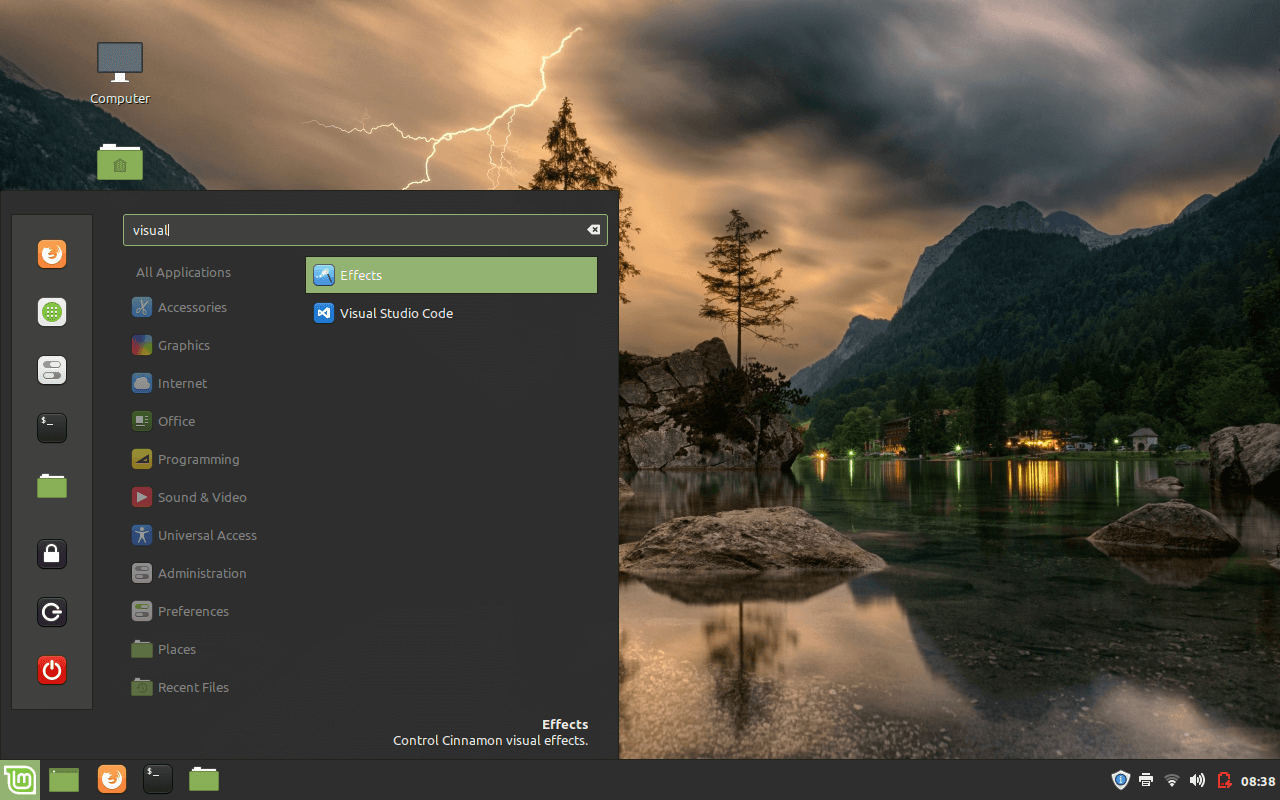This screenshot has height=800, width=1280.
Task: Click the printer tray icon
Action: [1146, 780]
